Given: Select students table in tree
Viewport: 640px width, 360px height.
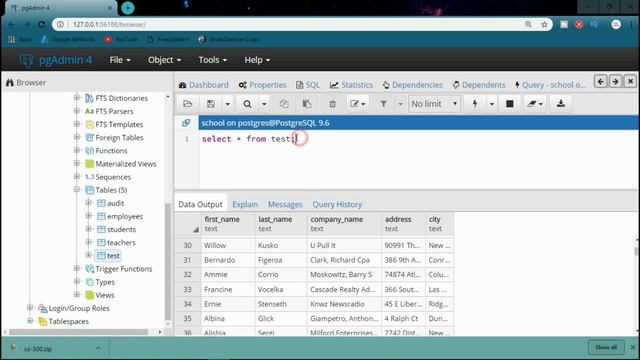Looking at the screenshot, I should pos(121,229).
